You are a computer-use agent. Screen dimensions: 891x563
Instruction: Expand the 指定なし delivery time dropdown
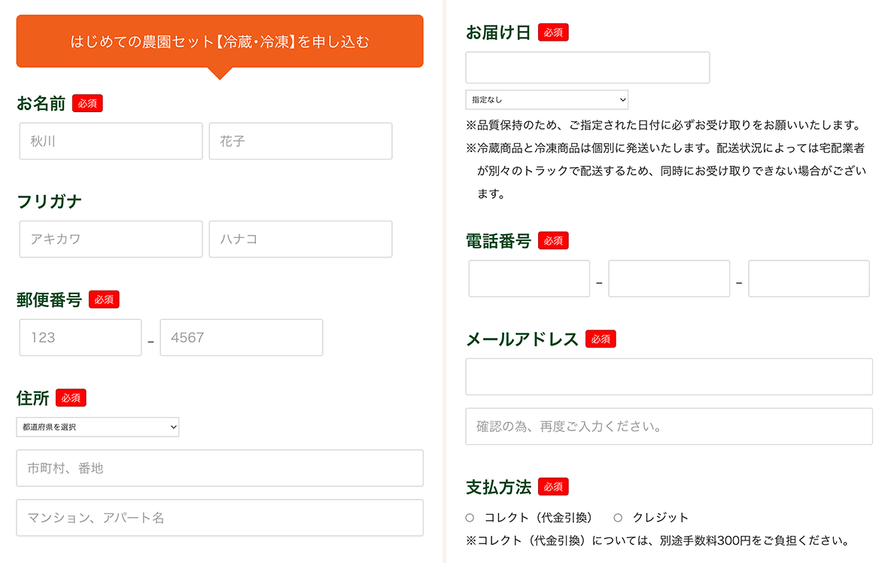click(x=546, y=100)
